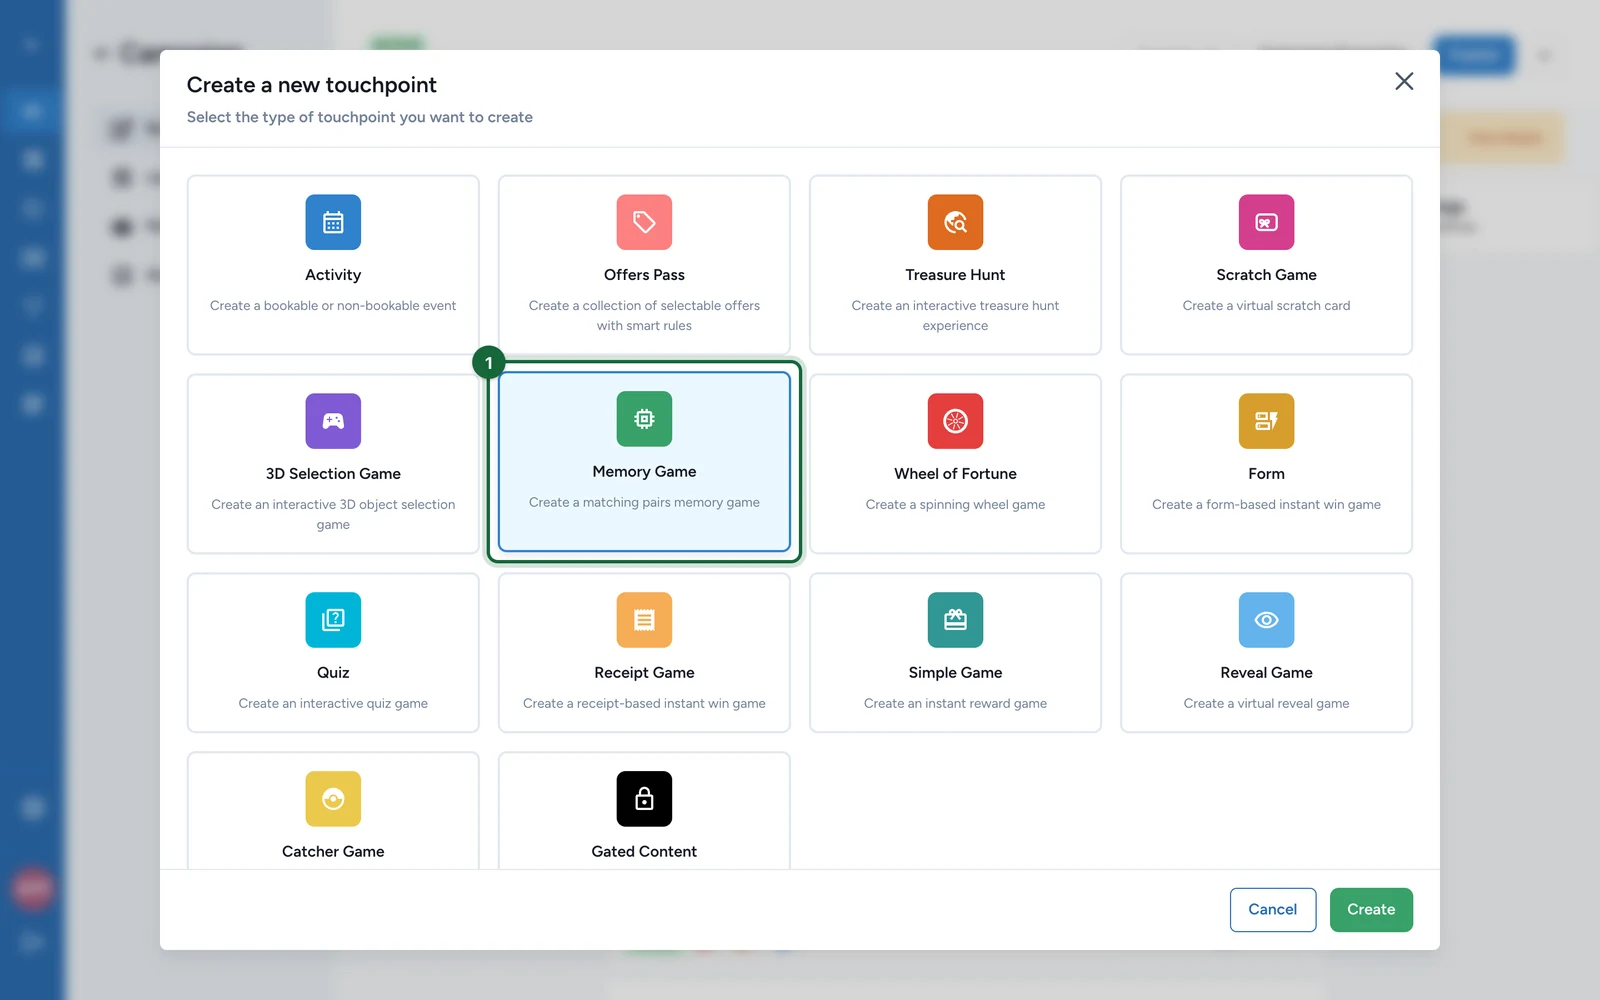Select 'Create a matching pairs memory game' text
1600x1000 pixels.
[644, 503]
